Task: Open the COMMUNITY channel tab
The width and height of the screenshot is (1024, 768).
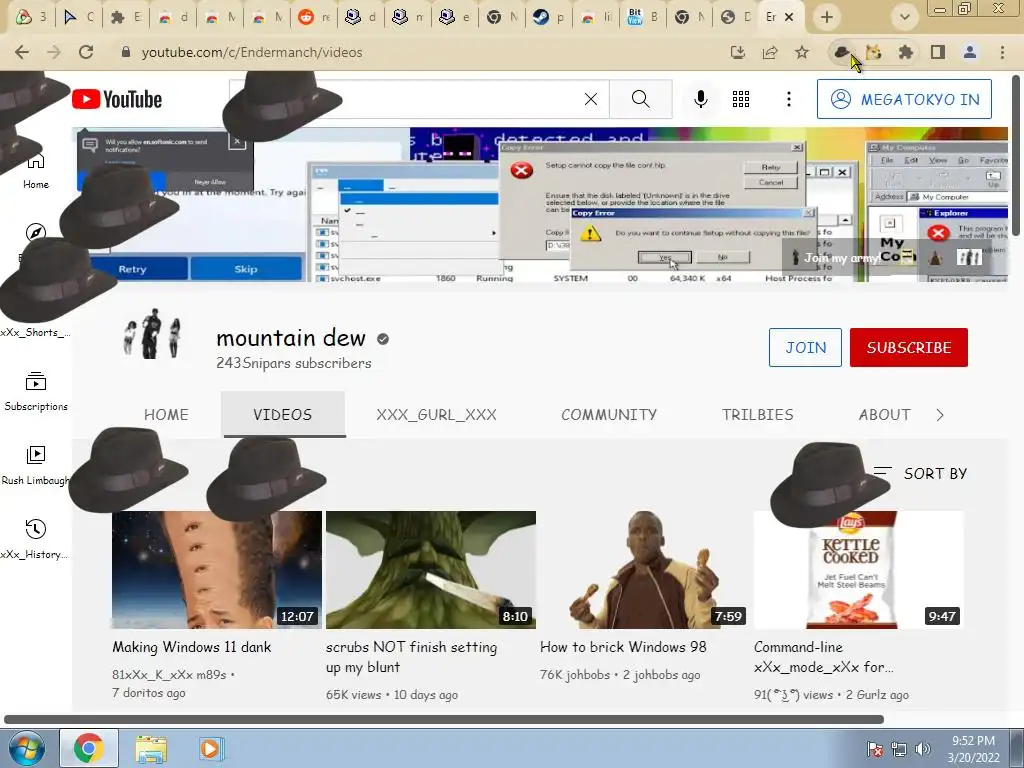Action: pyautogui.click(x=609, y=415)
